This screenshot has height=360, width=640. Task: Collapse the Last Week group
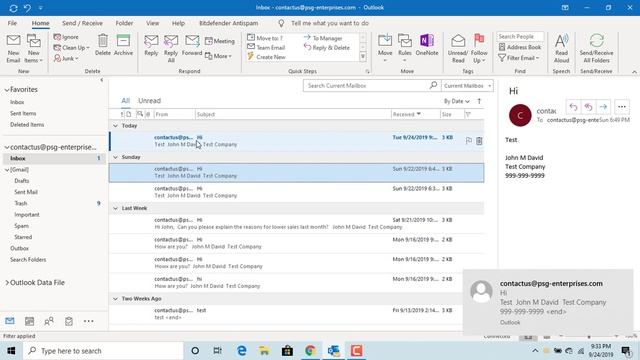pos(116,208)
